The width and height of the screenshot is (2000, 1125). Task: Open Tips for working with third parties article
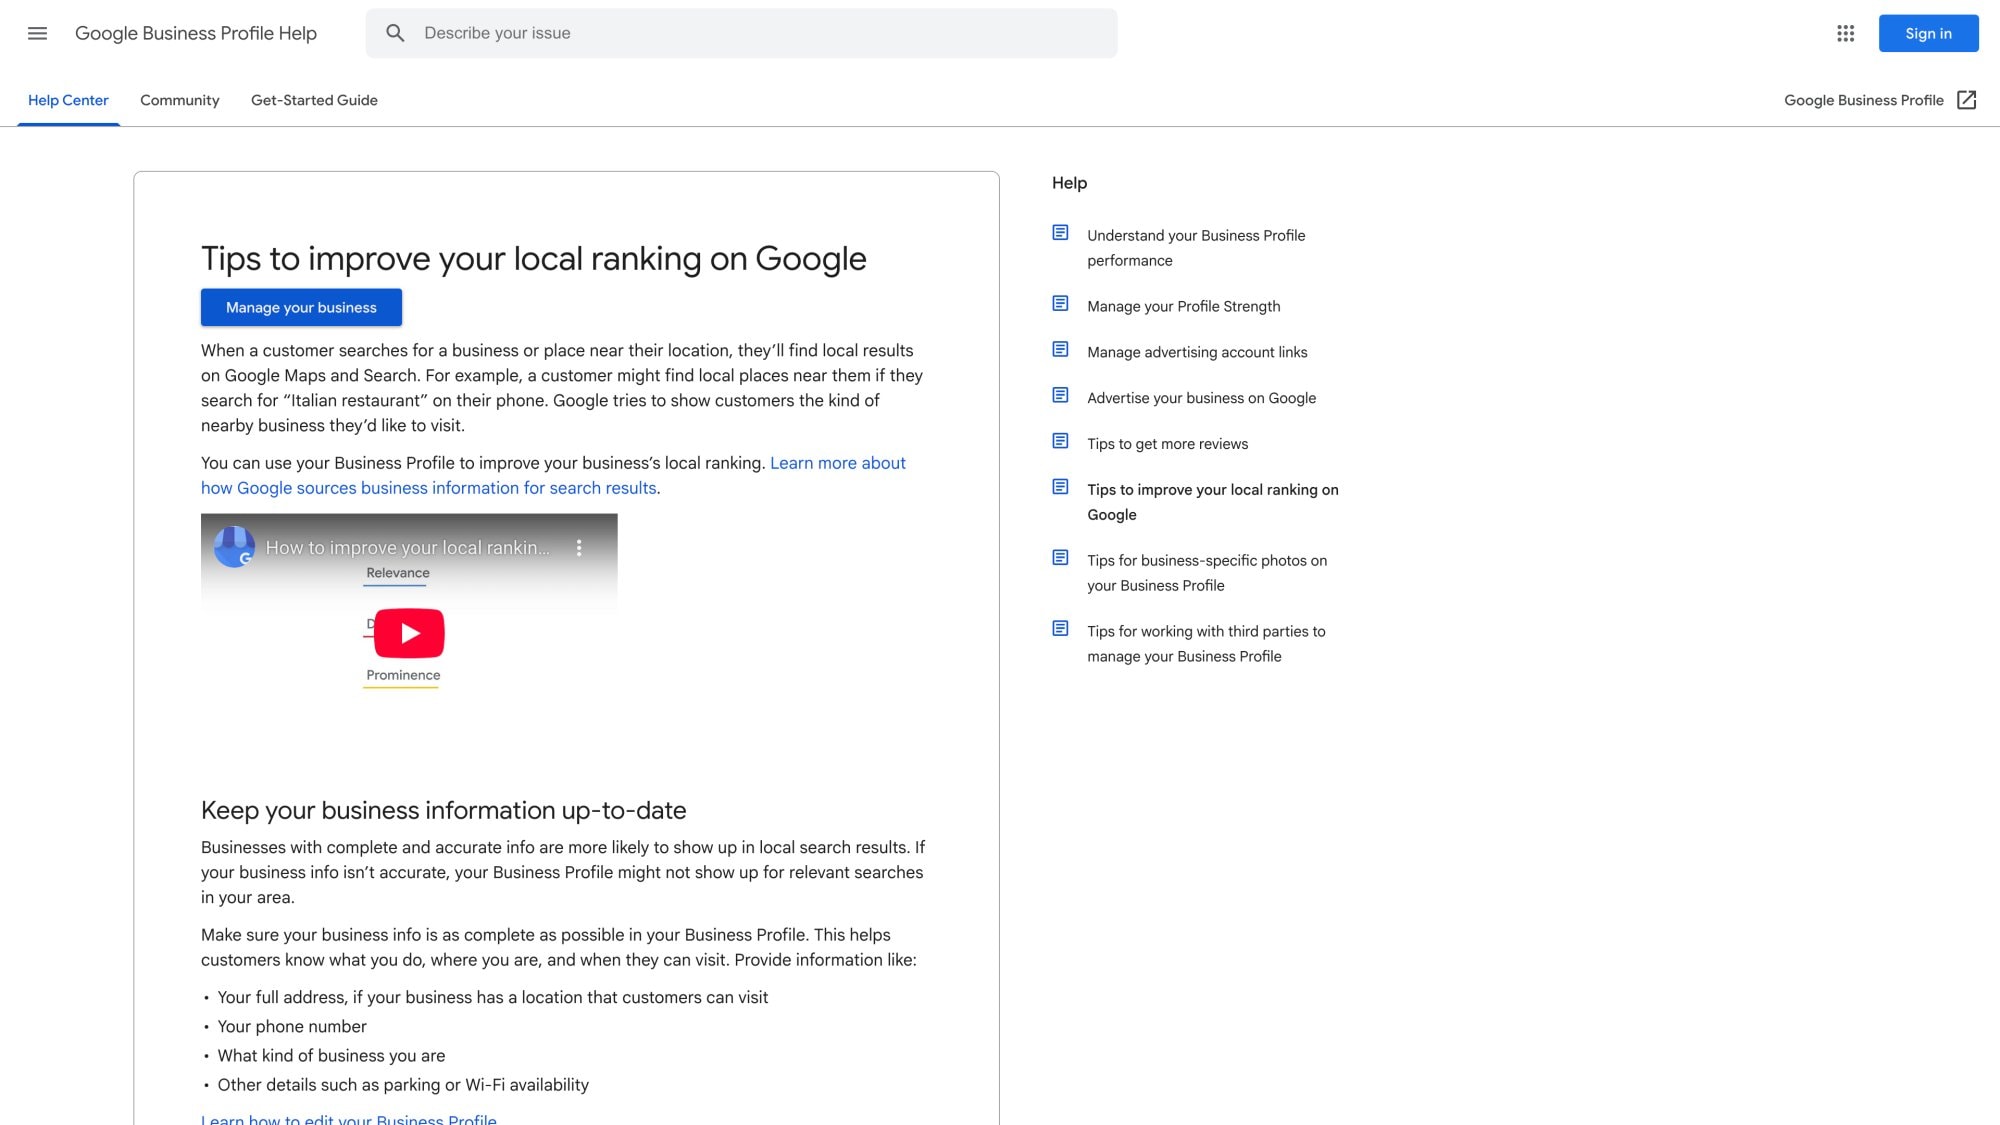[1206, 643]
